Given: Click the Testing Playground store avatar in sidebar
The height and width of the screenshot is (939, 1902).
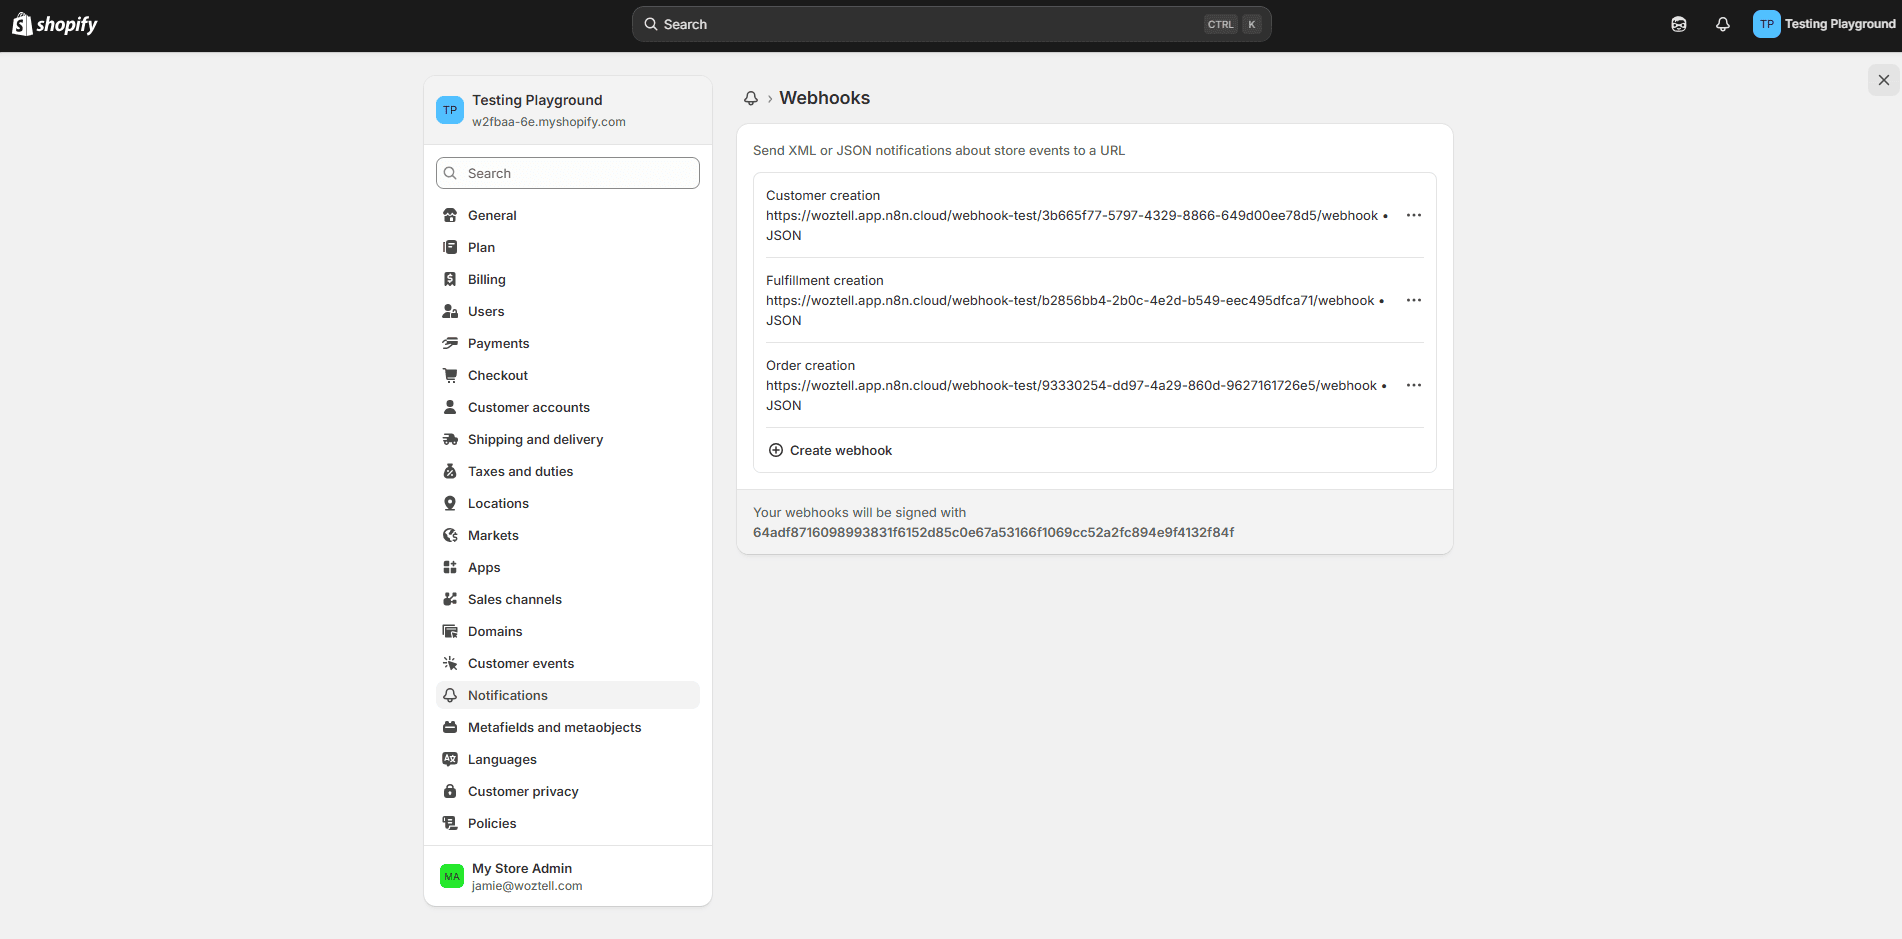Looking at the screenshot, I should [x=450, y=110].
